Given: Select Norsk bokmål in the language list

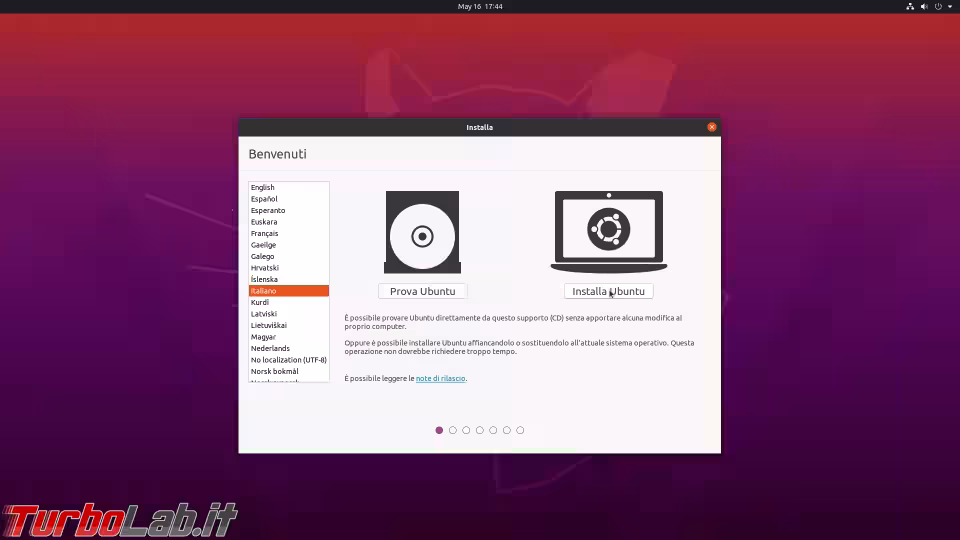Looking at the screenshot, I should tap(289, 371).
